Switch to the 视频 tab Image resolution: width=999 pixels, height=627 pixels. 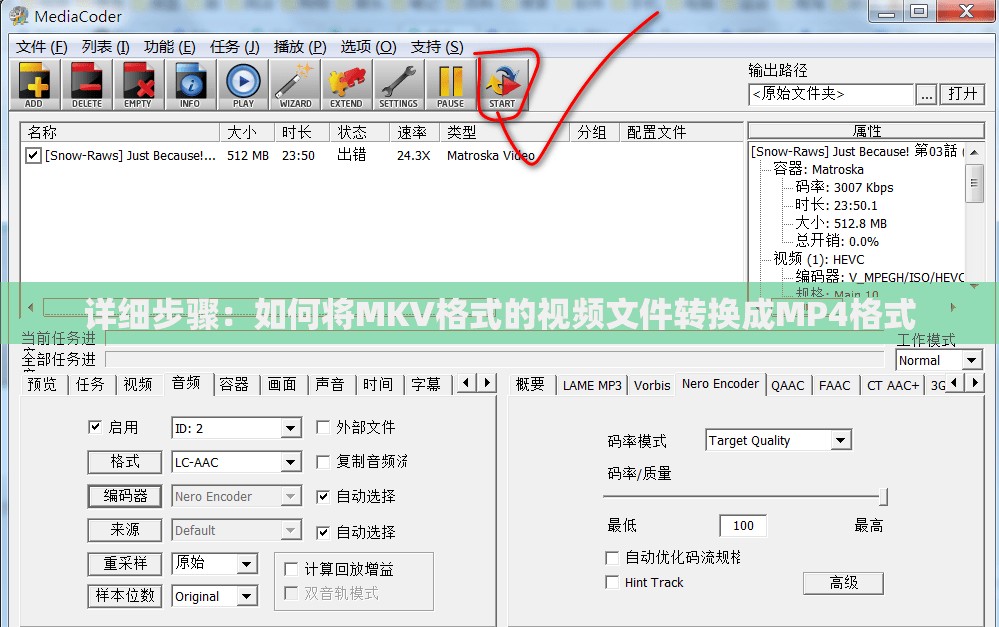point(138,384)
